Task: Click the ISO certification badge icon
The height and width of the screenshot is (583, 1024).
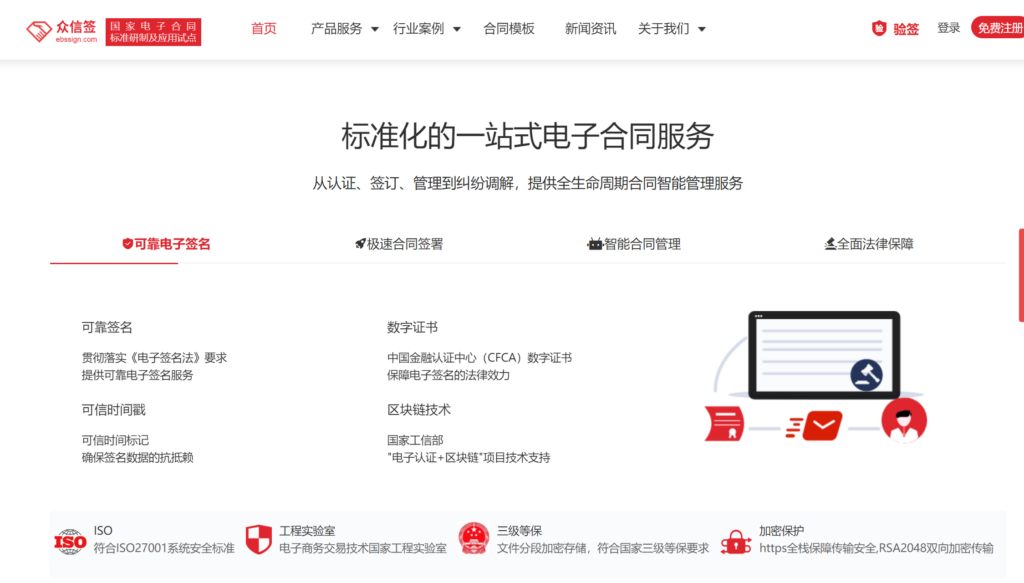Action: (72, 539)
